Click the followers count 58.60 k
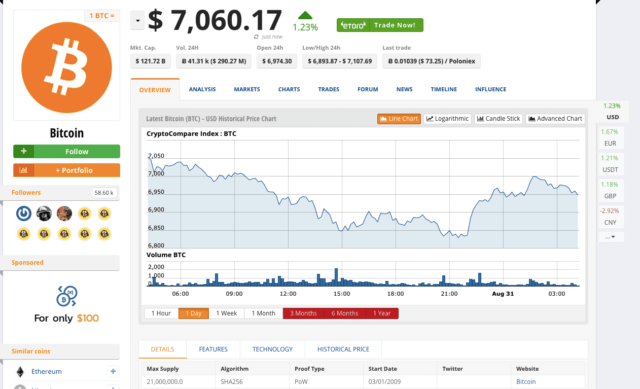 point(104,193)
